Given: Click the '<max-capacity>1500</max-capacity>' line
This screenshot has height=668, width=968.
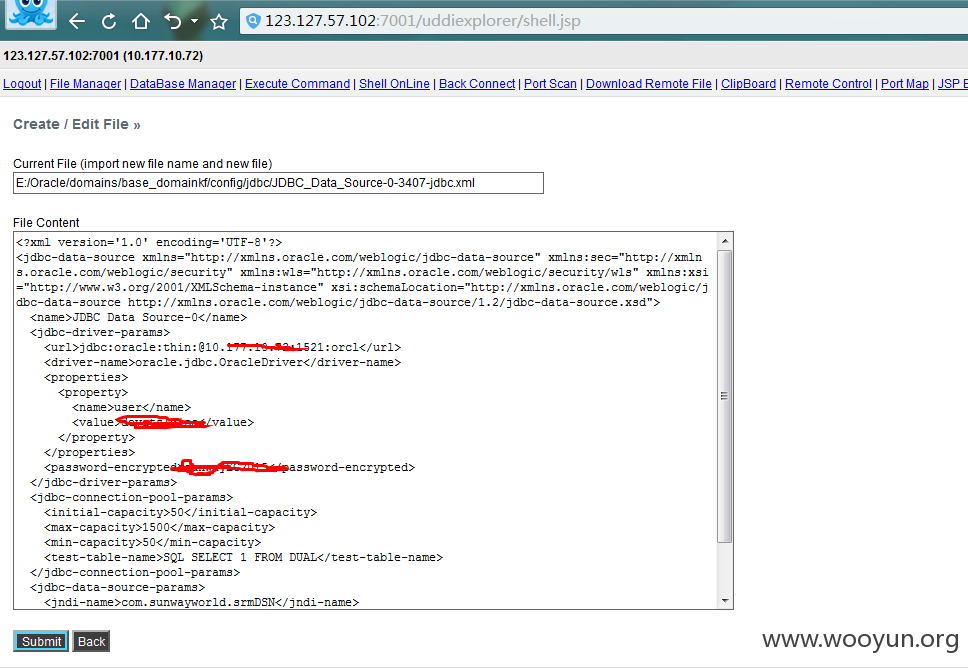Looking at the screenshot, I should click(x=160, y=527).
